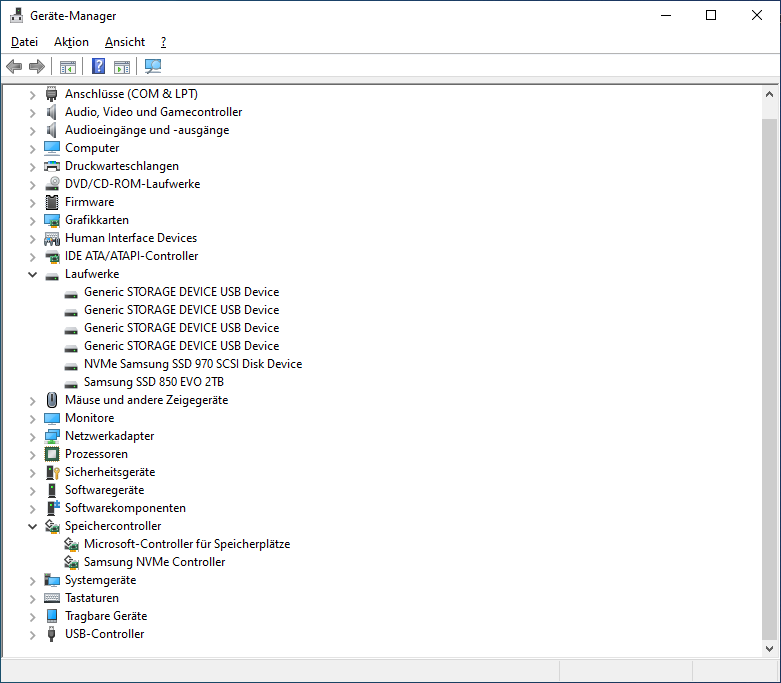The height and width of the screenshot is (683, 781).
Task: Expand the Tastaturen category
Action: tap(32, 599)
